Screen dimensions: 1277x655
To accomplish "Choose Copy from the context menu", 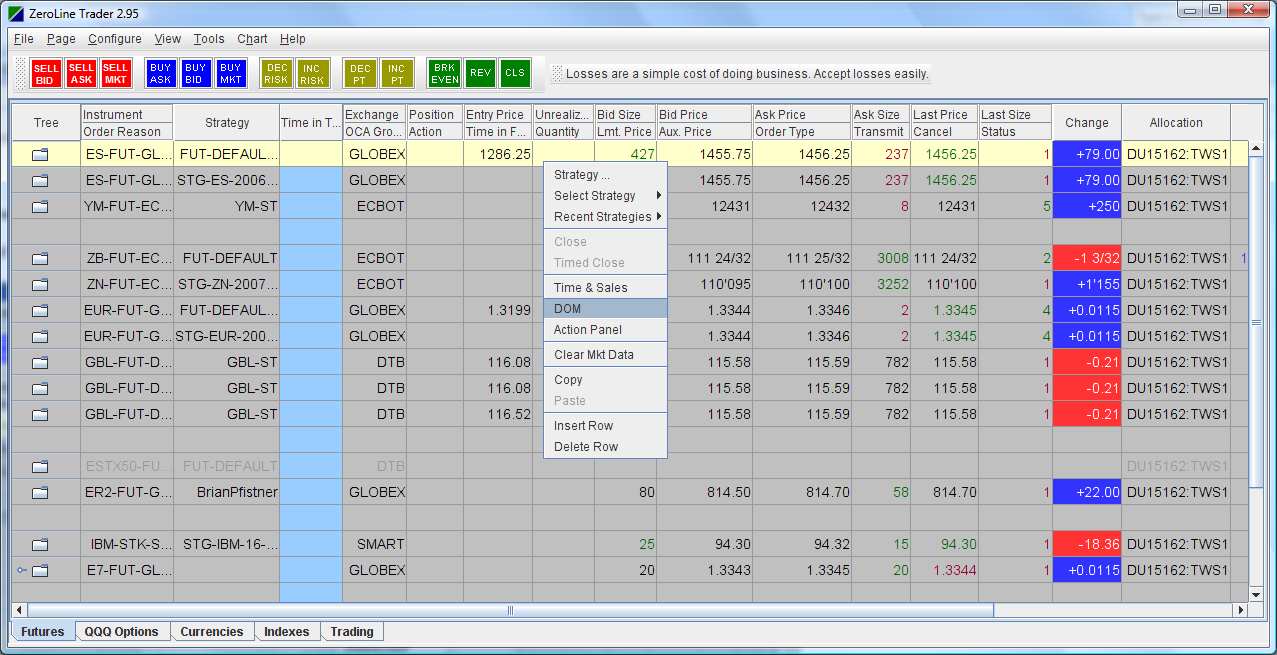I will pyautogui.click(x=605, y=380).
